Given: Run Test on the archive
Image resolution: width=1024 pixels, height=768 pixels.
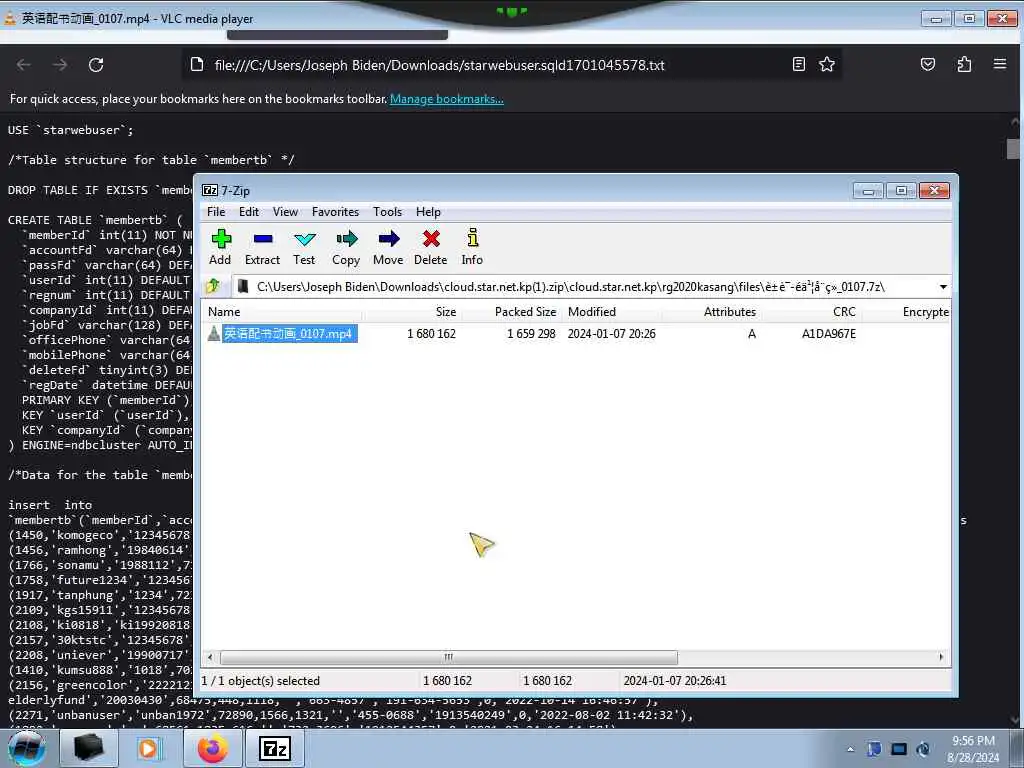Looking at the screenshot, I should [304, 247].
